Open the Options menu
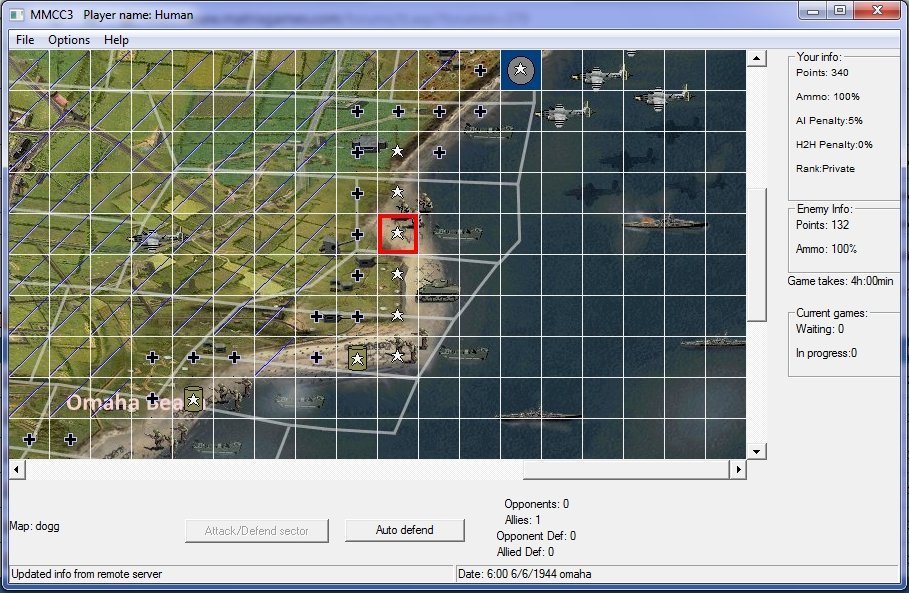Viewport: 909px width, 593px height. click(x=69, y=39)
